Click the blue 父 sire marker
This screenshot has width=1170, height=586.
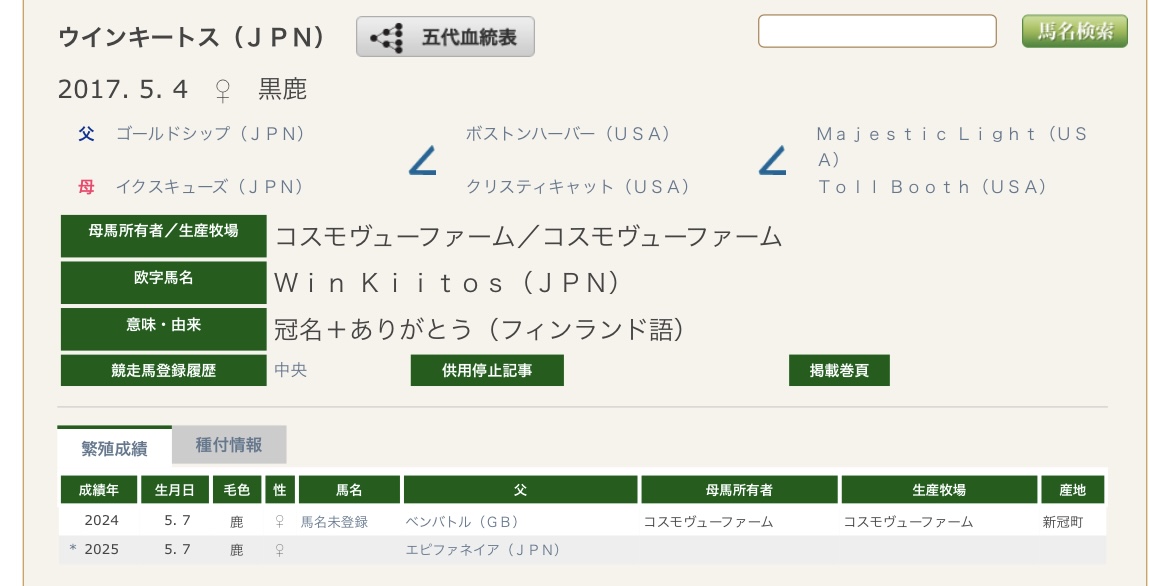coord(86,134)
